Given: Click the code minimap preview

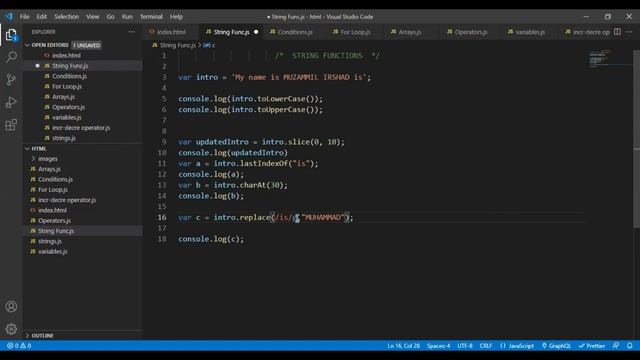Looking at the screenshot, I should click(x=600, y=58).
